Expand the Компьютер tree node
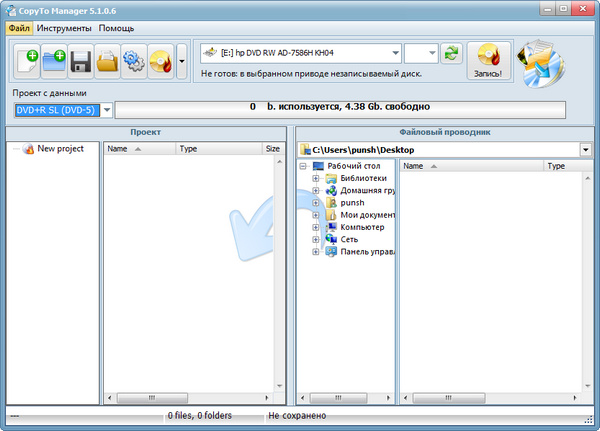Image resolution: width=600 pixels, height=431 pixels. pos(316,227)
